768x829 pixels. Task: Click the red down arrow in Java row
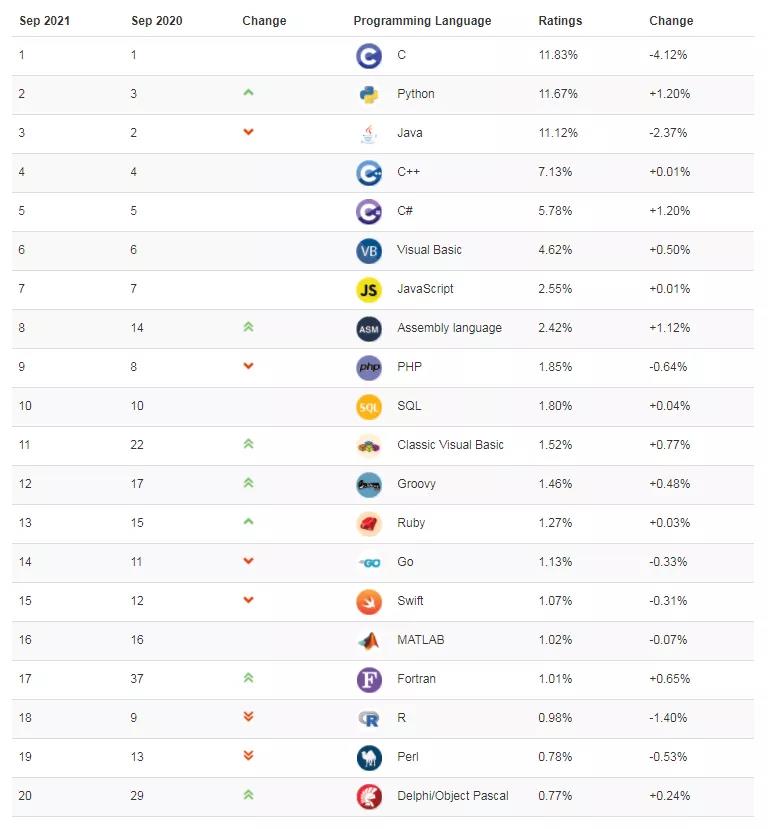tap(248, 132)
